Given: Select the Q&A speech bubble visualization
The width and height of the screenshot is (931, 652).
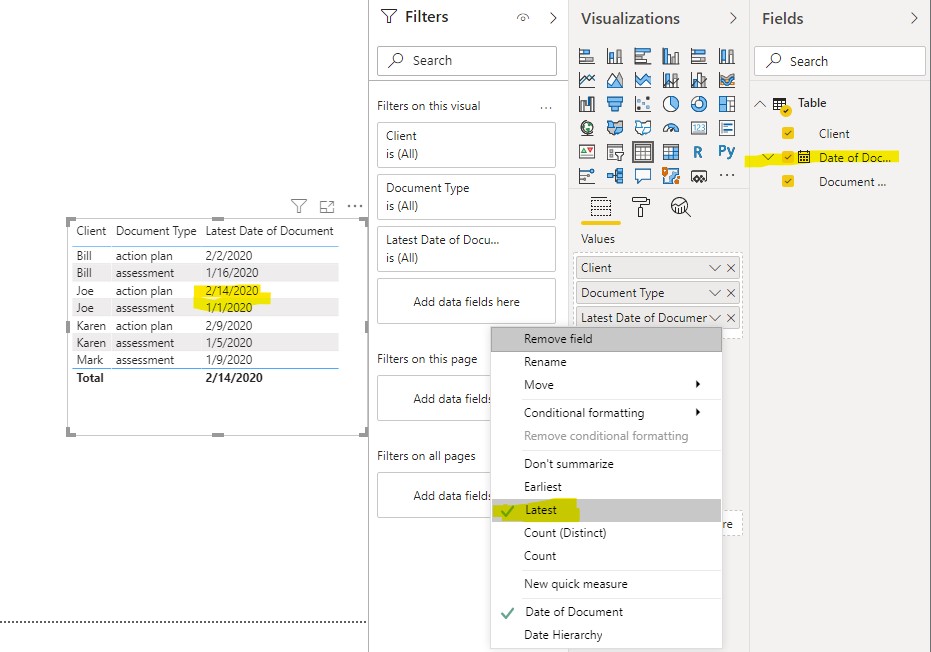Looking at the screenshot, I should pyautogui.click(x=642, y=176).
